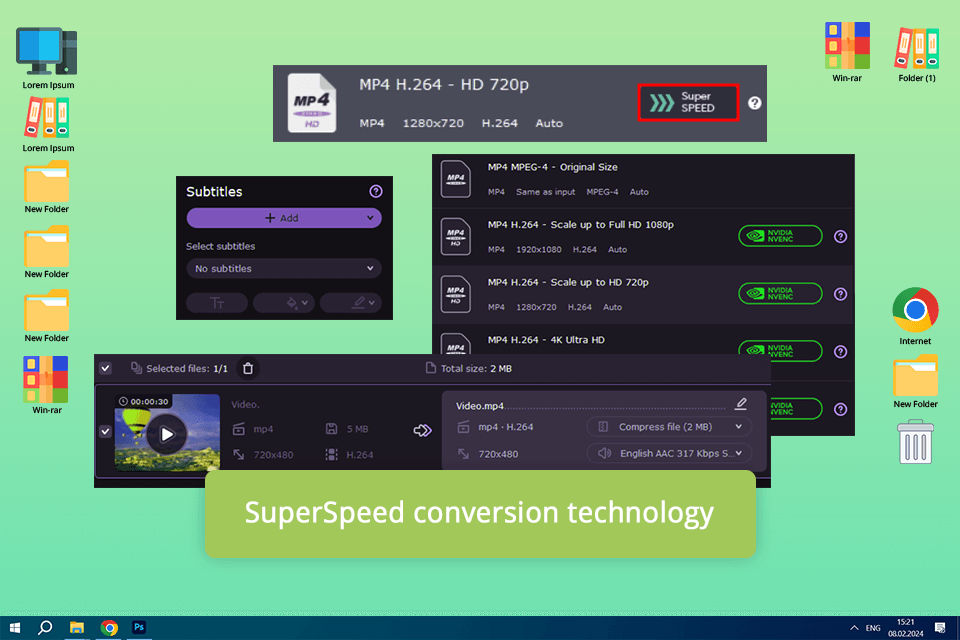Image resolution: width=960 pixels, height=640 pixels.
Task: Click the trash delete selected files icon
Action: 248,368
